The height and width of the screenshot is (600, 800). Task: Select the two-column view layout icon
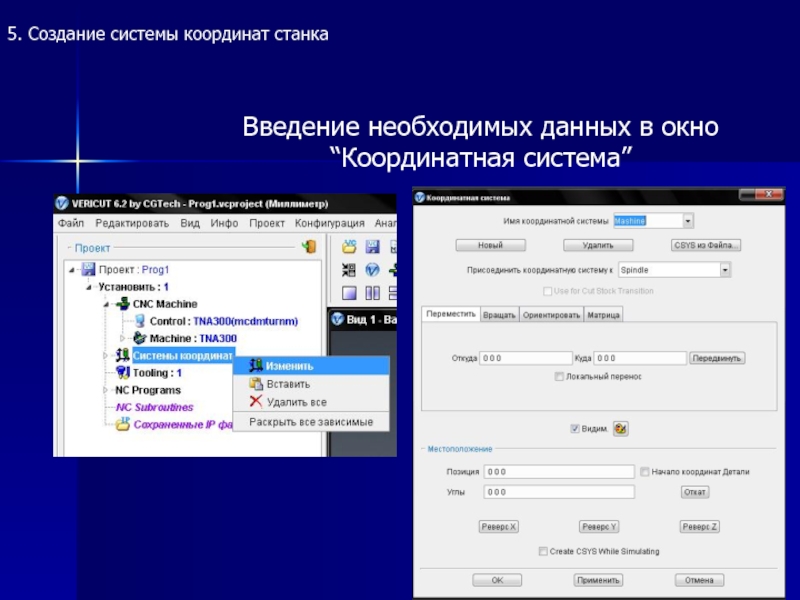point(372,293)
